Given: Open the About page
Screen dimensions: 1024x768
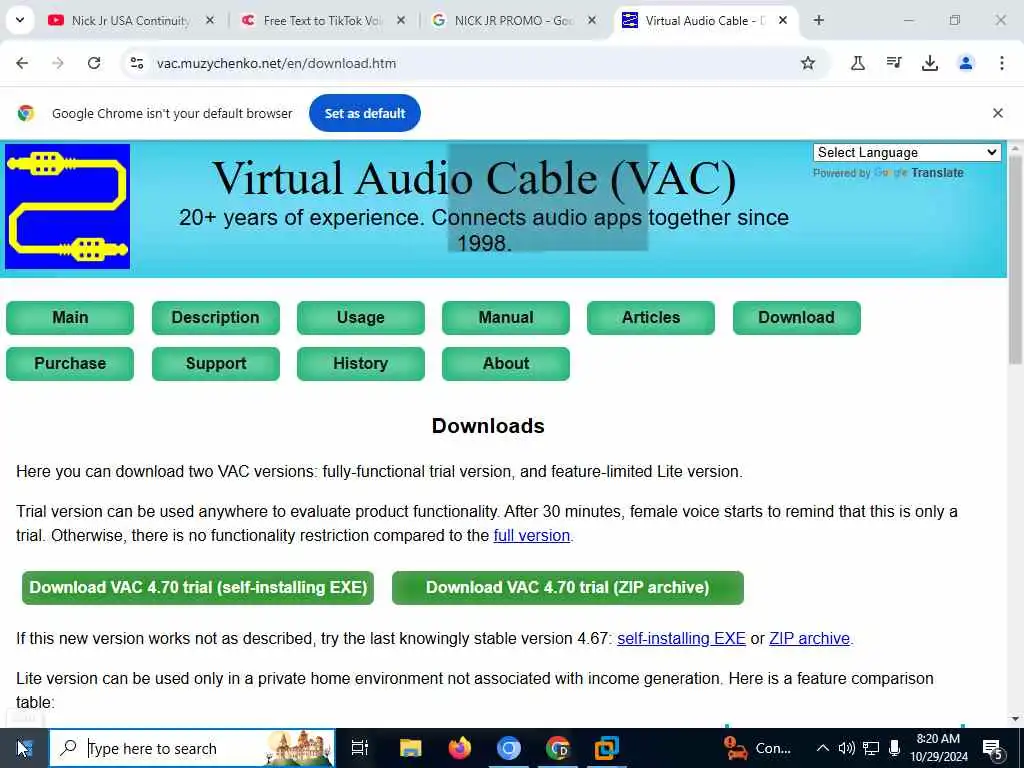Looking at the screenshot, I should point(505,363).
